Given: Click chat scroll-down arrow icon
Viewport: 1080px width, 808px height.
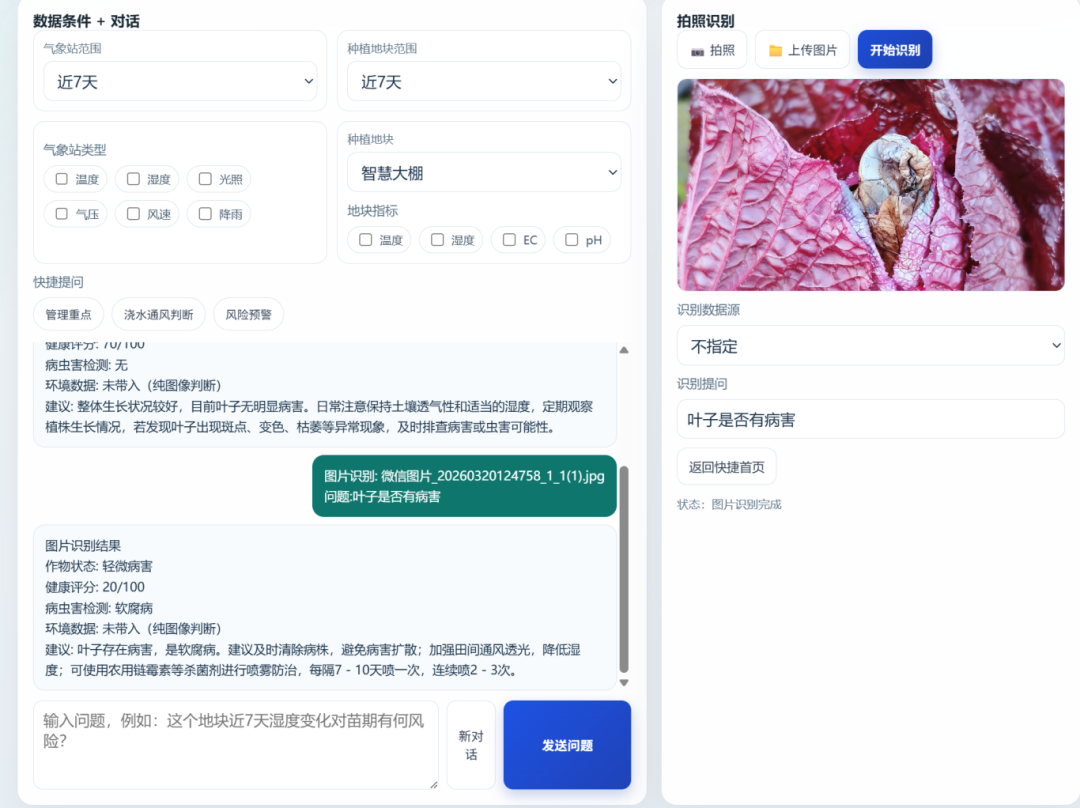Looking at the screenshot, I should (x=624, y=682).
